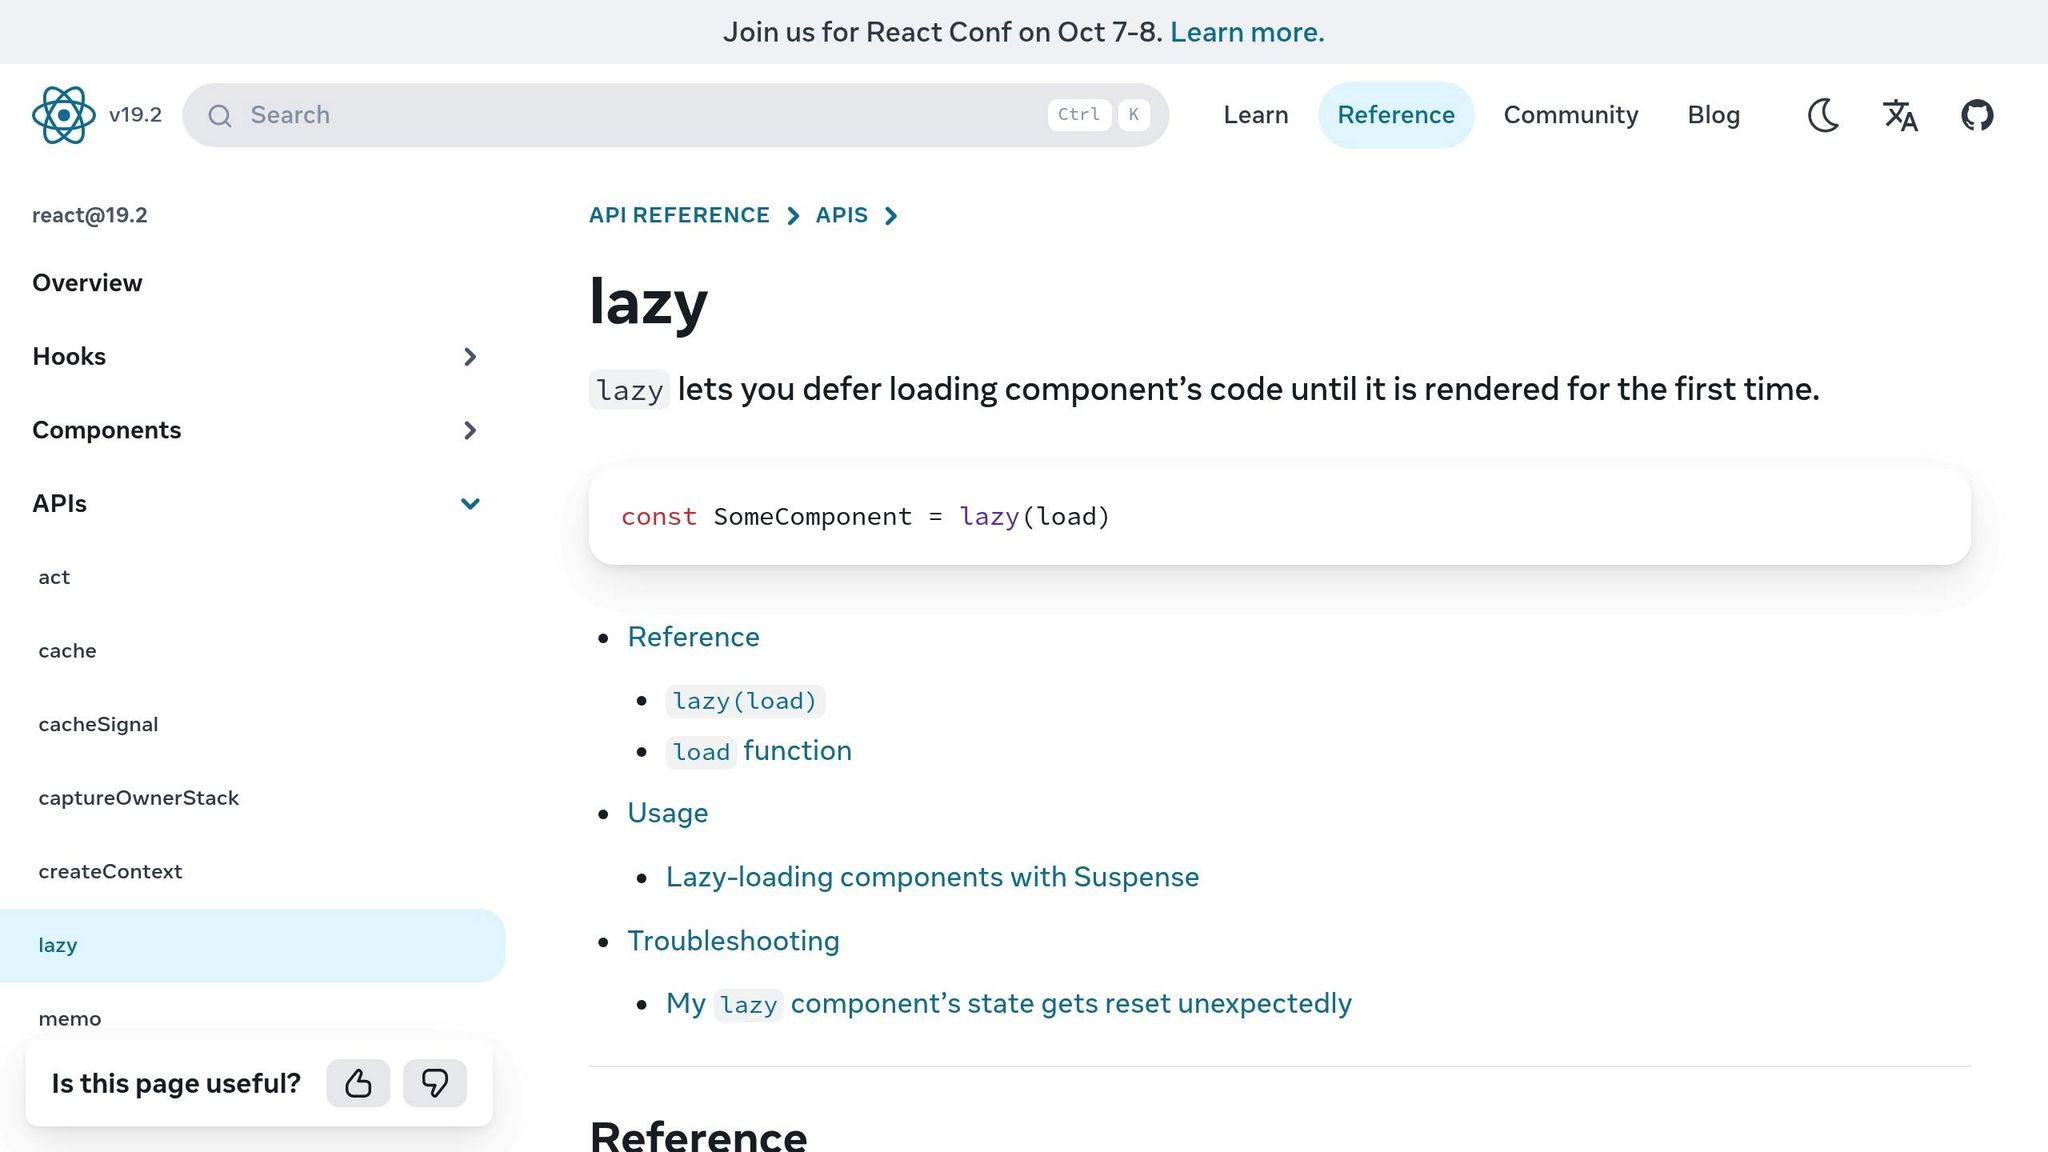Switch to the Learn tab
This screenshot has width=2048, height=1152.
coord(1255,115)
